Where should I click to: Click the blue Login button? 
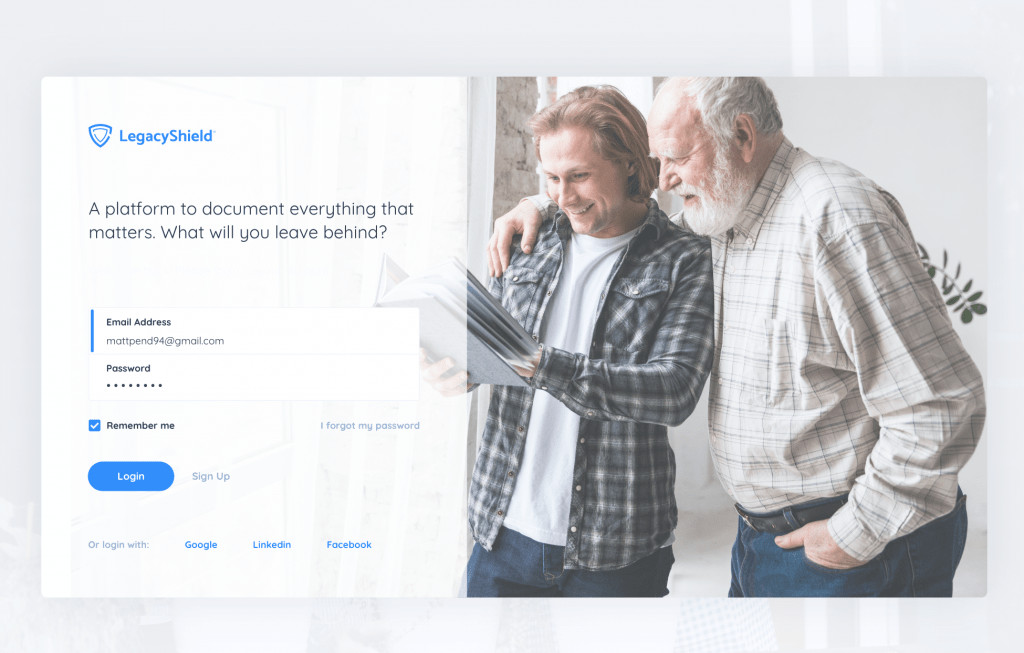[131, 476]
